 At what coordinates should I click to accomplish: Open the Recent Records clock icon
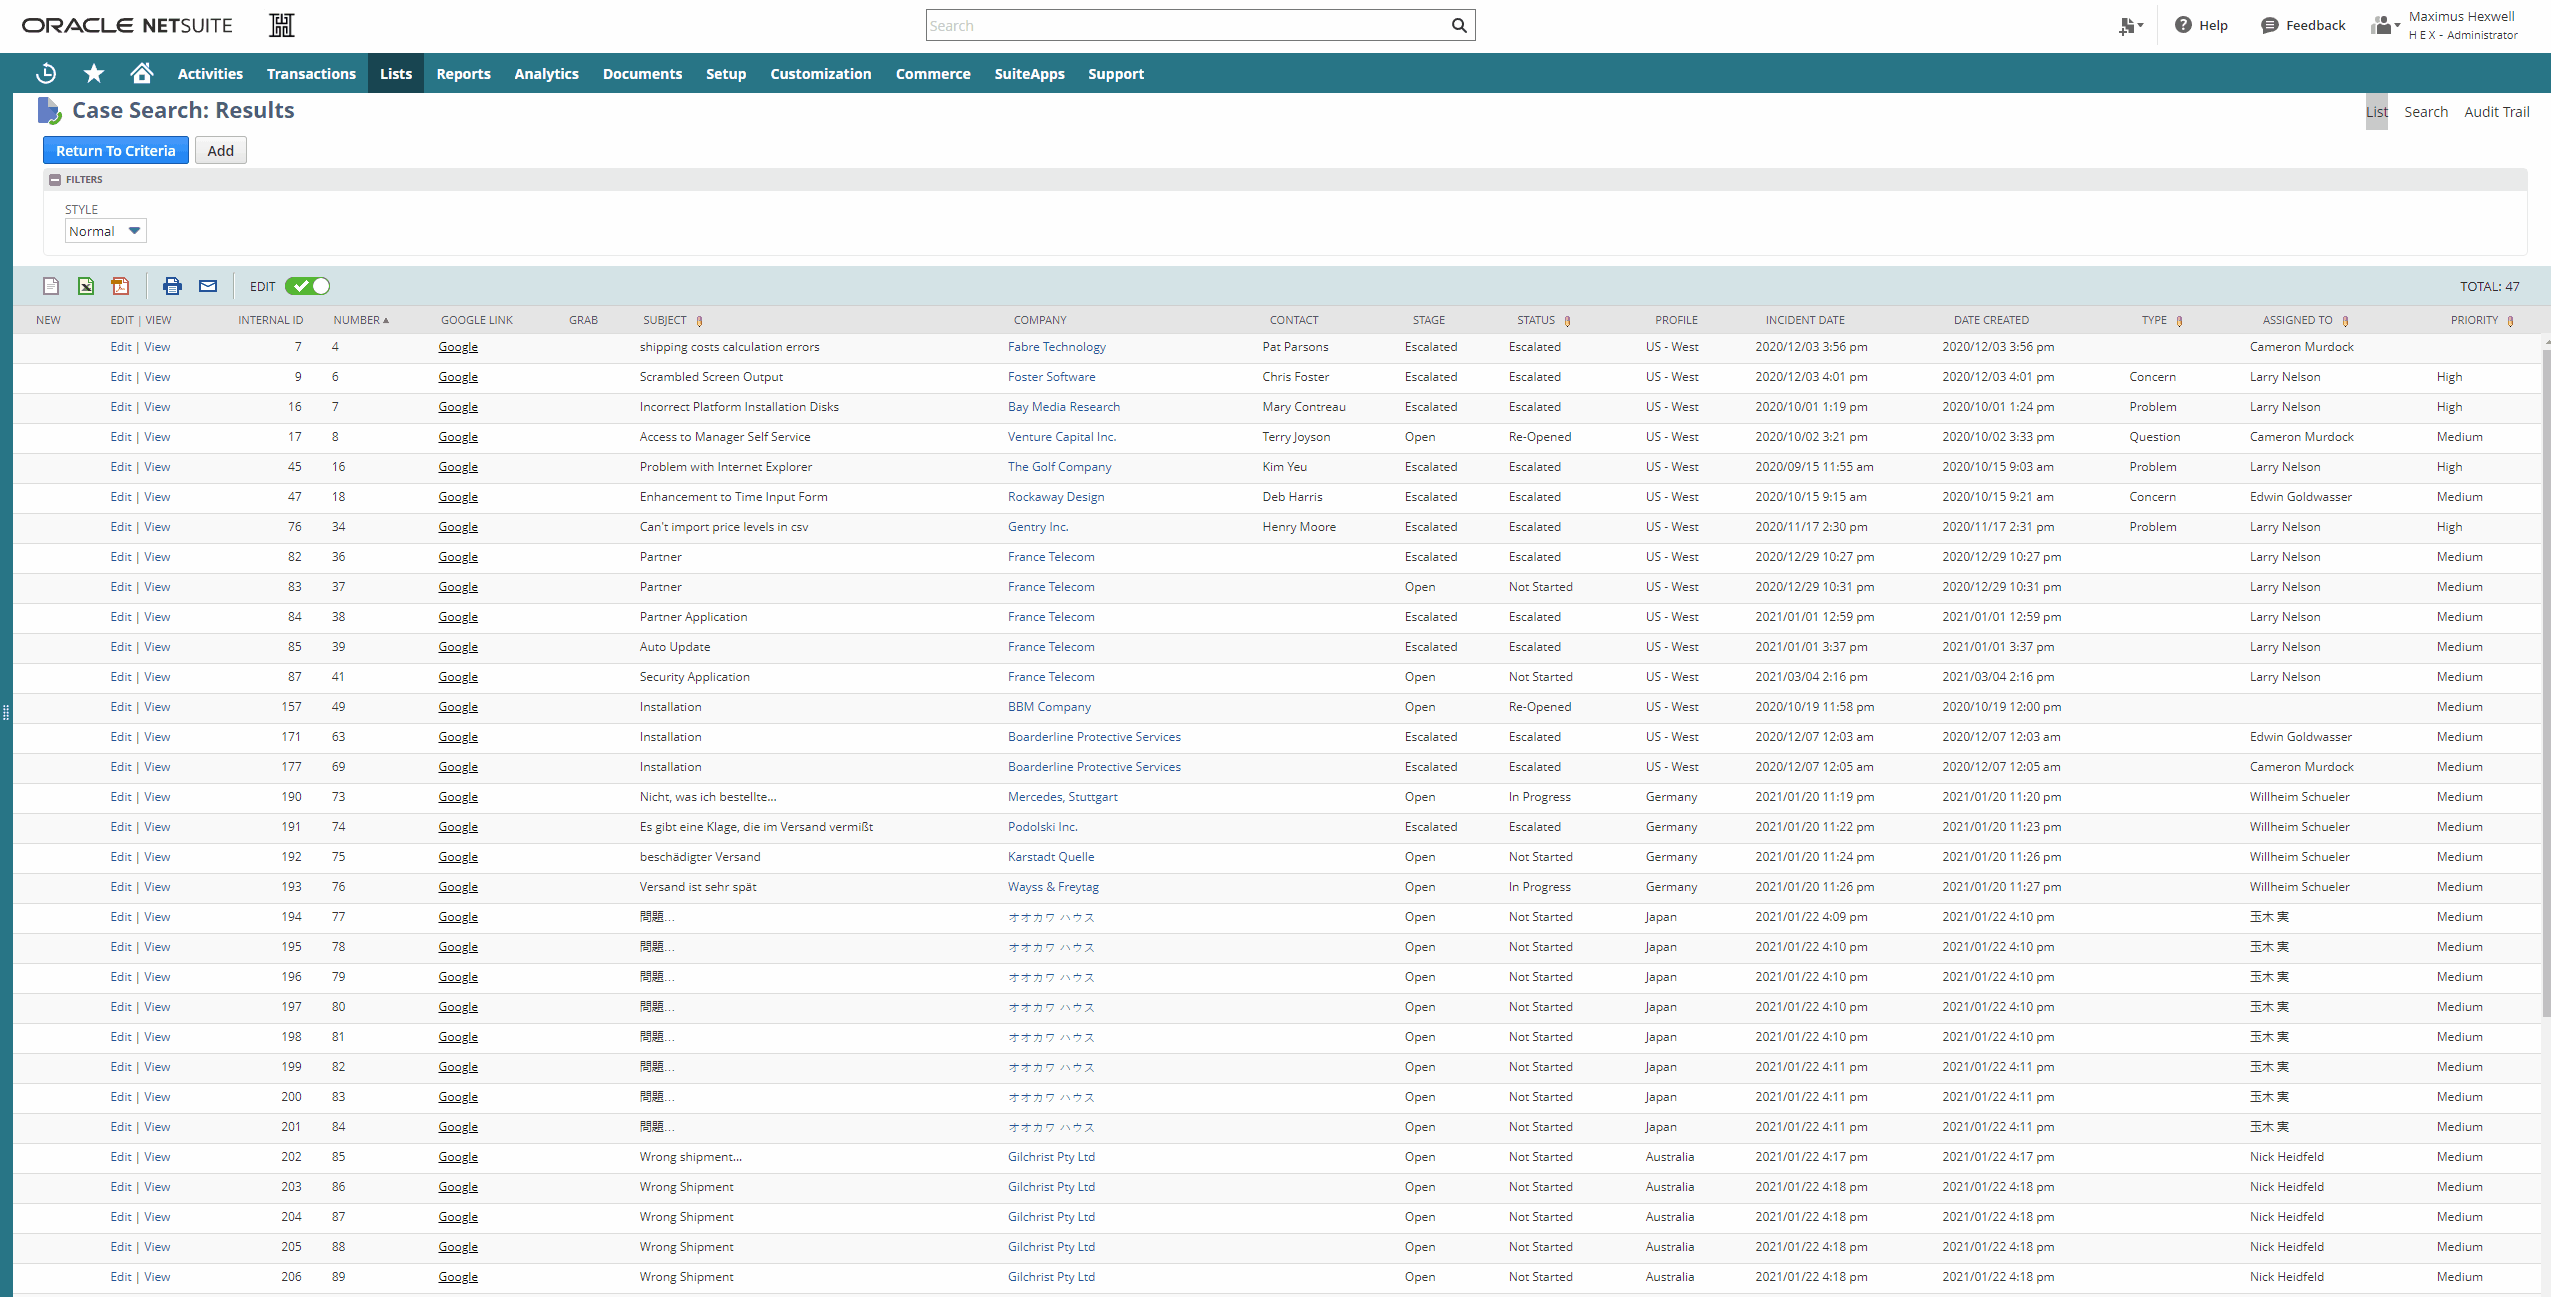(x=46, y=73)
